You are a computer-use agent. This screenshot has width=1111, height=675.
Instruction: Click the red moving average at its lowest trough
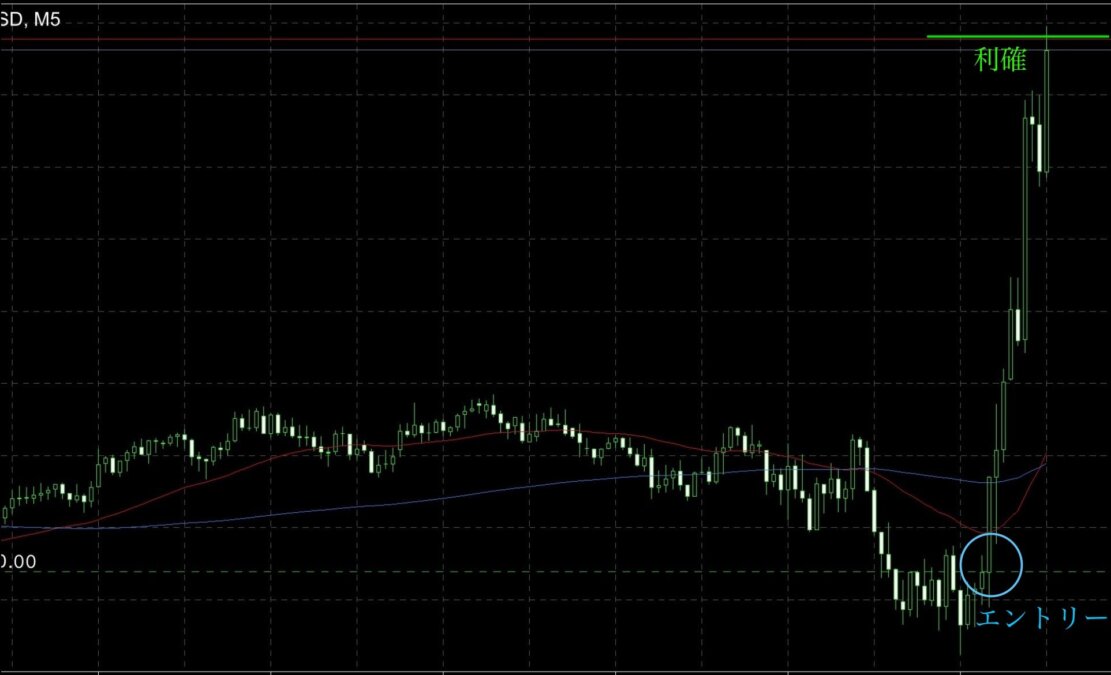(985, 531)
